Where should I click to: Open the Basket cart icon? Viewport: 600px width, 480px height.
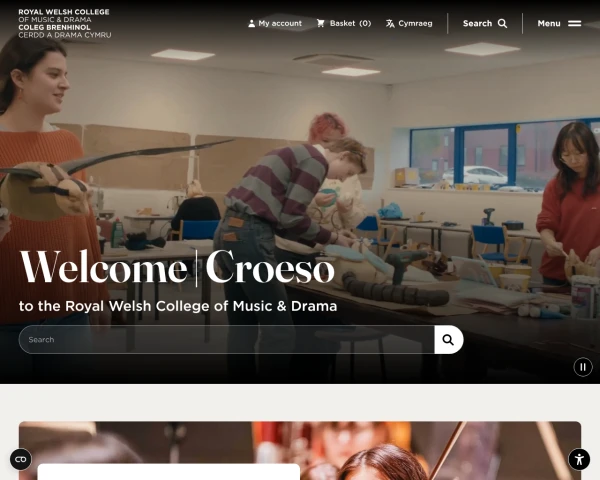(321, 23)
